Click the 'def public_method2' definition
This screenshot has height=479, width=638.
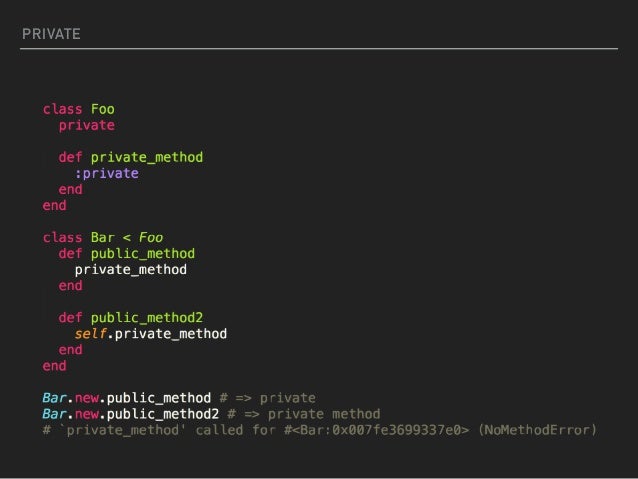point(131,318)
